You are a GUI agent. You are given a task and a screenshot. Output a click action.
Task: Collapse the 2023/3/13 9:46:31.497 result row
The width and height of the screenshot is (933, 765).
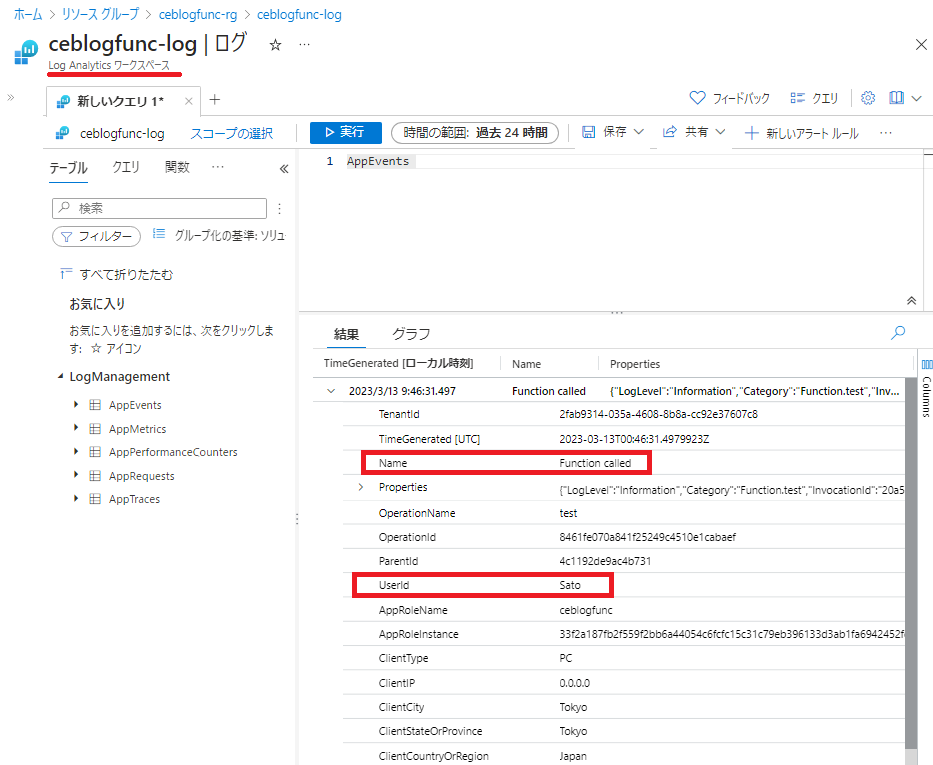click(331, 391)
